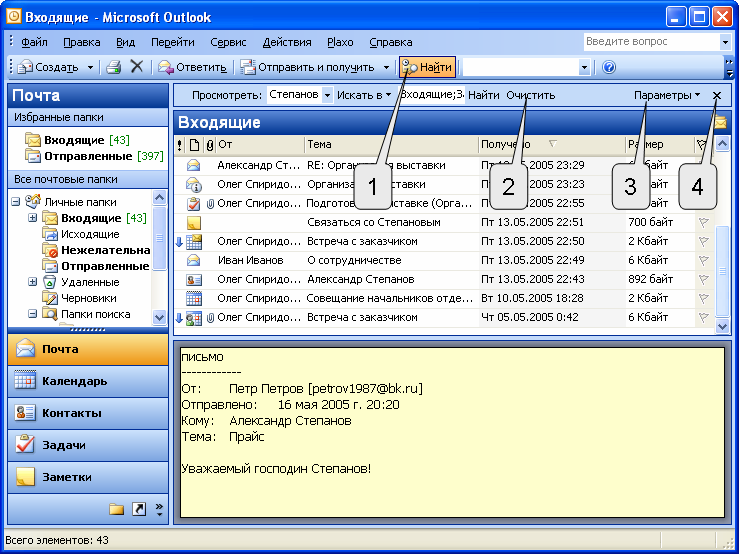Open the Просмотреть search term dropdown
Screen dimensions: 739x554
click(x=327, y=95)
